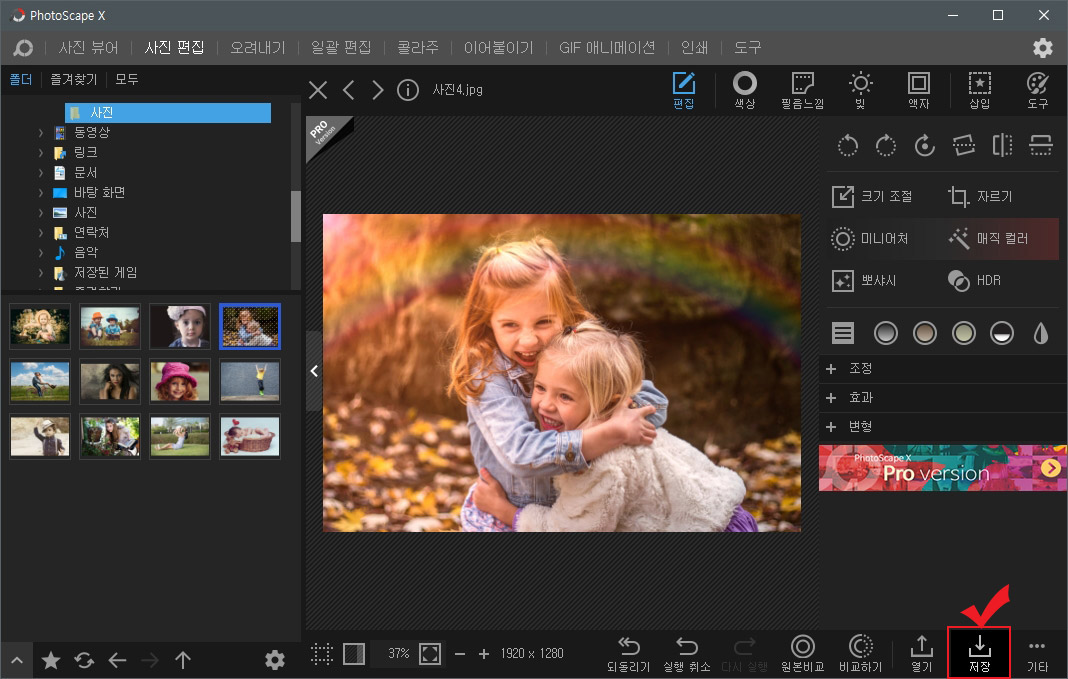This screenshot has height=679, width=1068.
Task: Click the water drop blur icon
Action: pyautogui.click(x=1041, y=333)
